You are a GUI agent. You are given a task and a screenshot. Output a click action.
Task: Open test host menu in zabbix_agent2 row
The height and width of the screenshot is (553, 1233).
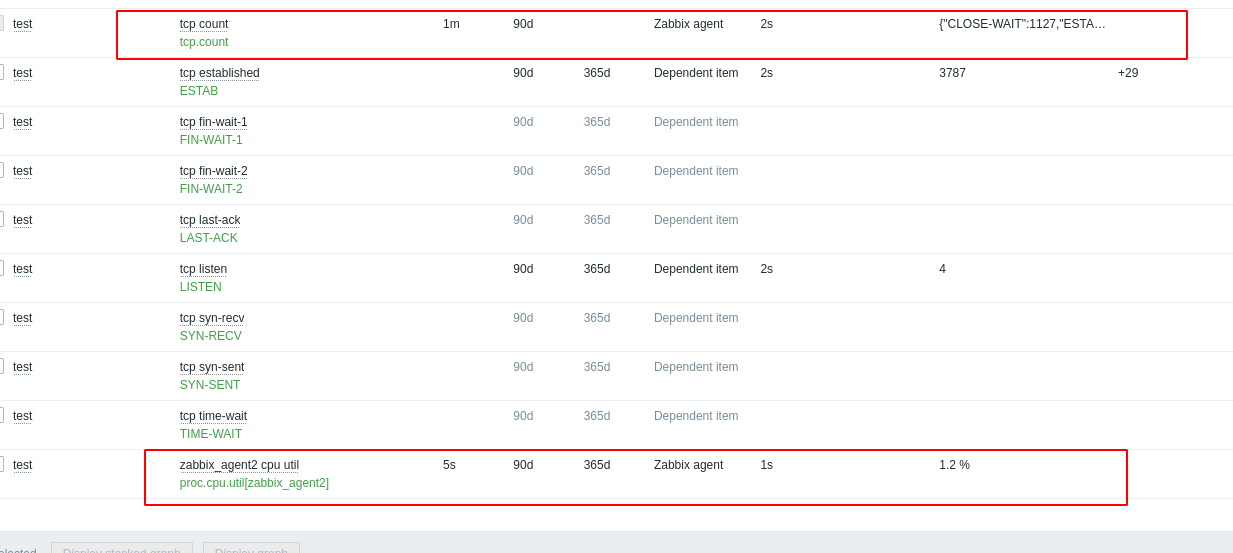pos(22,465)
